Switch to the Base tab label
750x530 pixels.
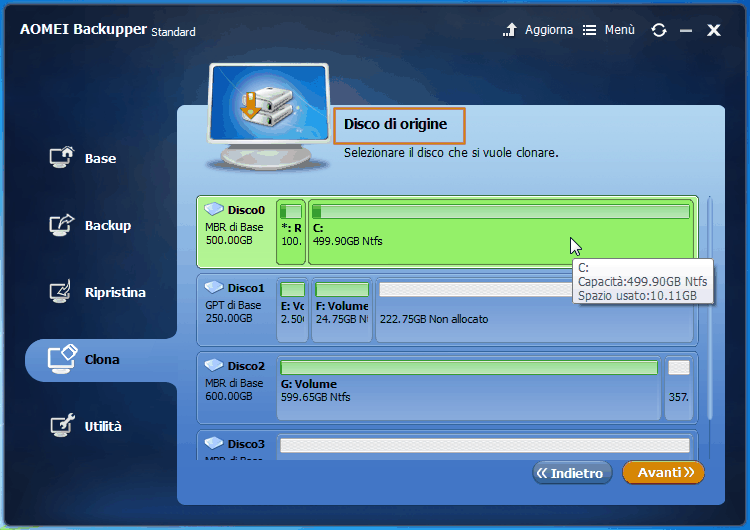pyautogui.click(x=100, y=158)
